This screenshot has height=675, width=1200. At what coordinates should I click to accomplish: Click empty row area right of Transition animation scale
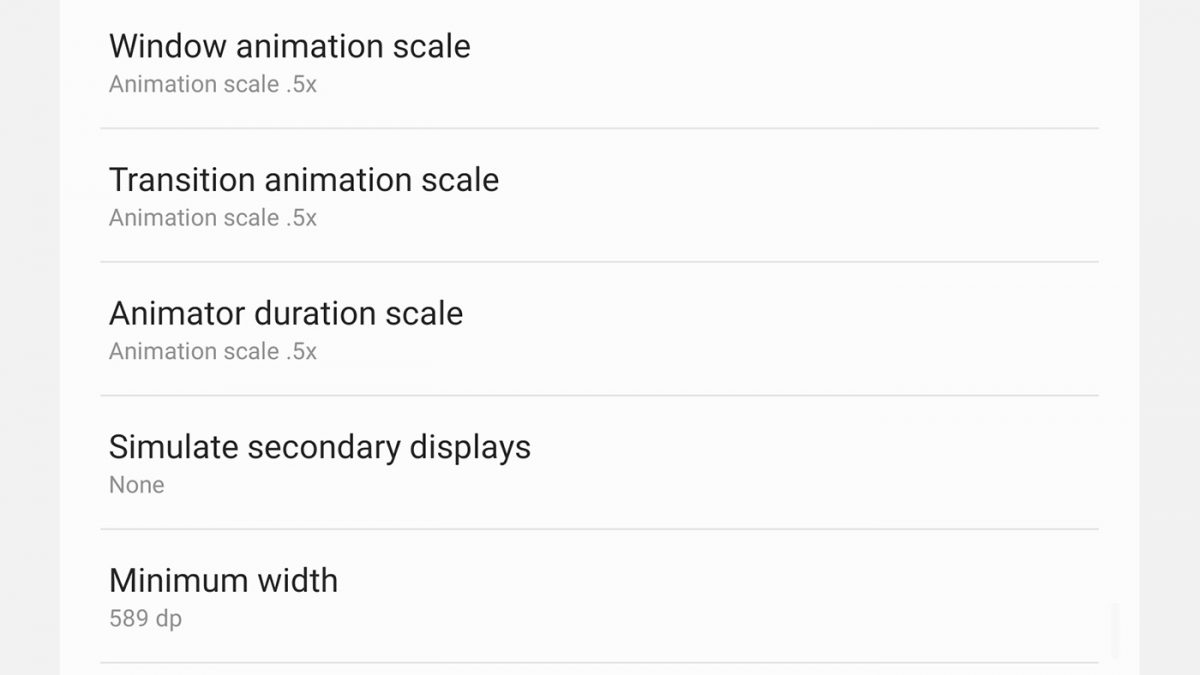(x=800, y=196)
